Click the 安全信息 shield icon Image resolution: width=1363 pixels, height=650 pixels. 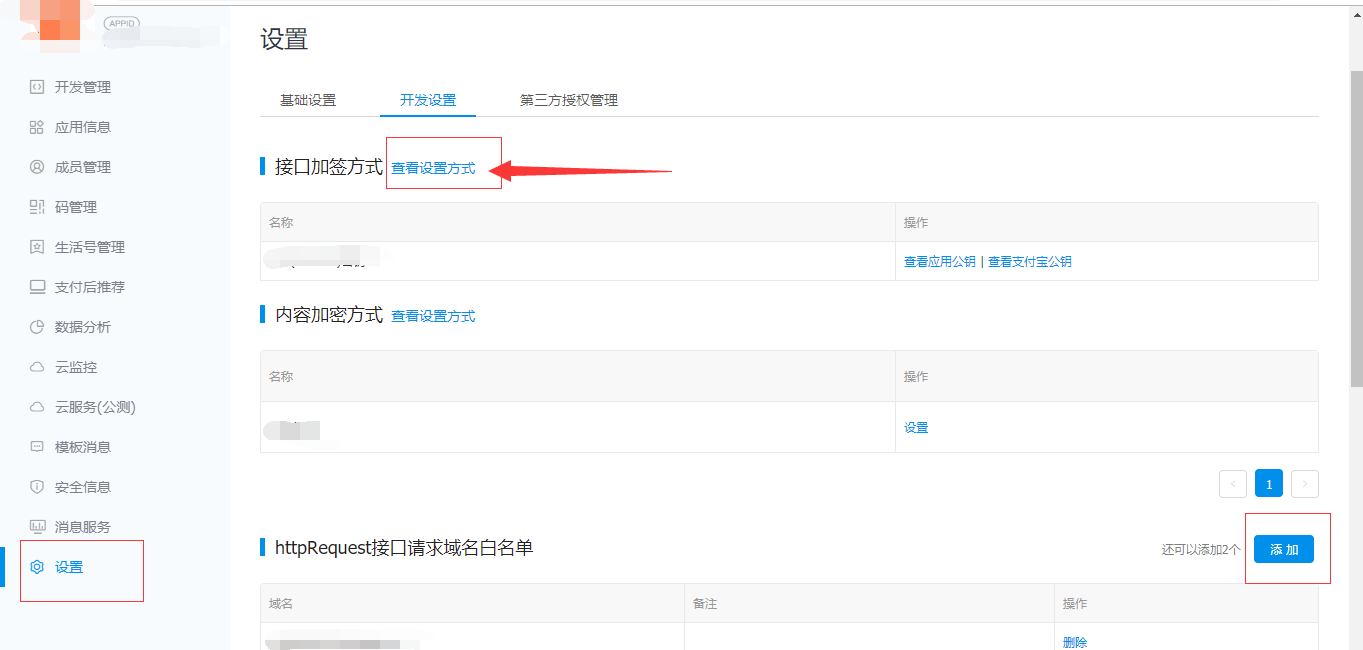pos(37,487)
